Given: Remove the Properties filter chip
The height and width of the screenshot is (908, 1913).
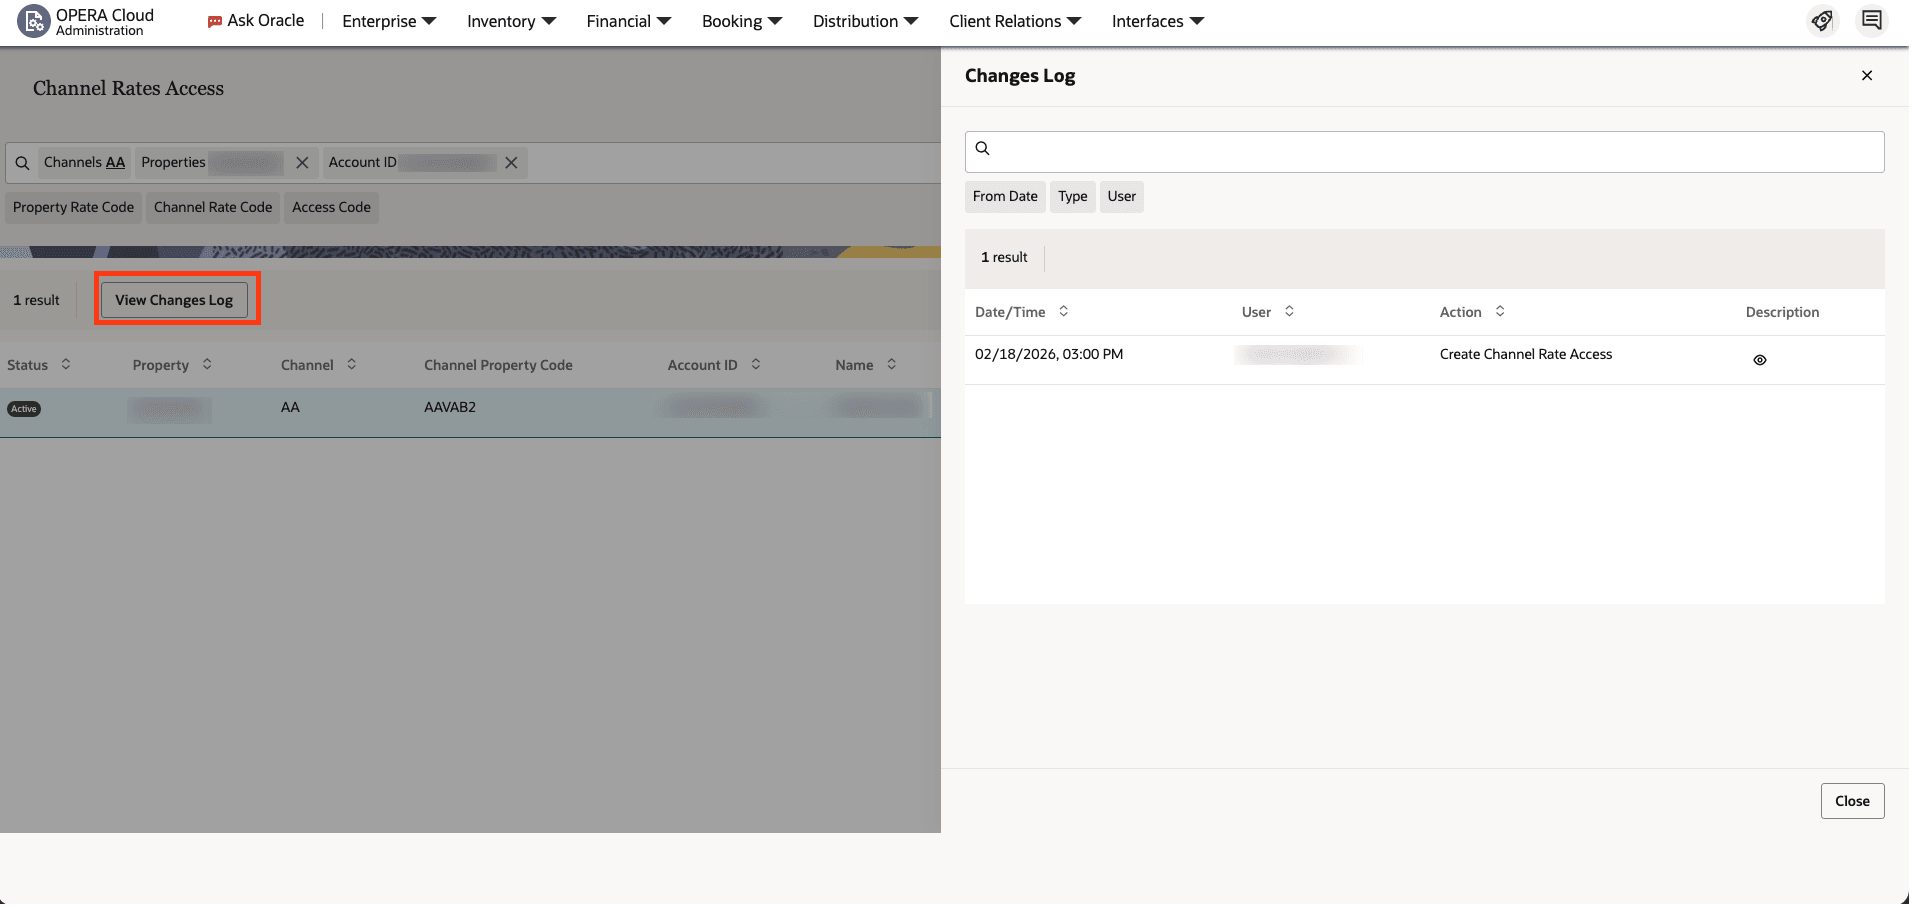Looking at the screenshot, I should point(302,163).
